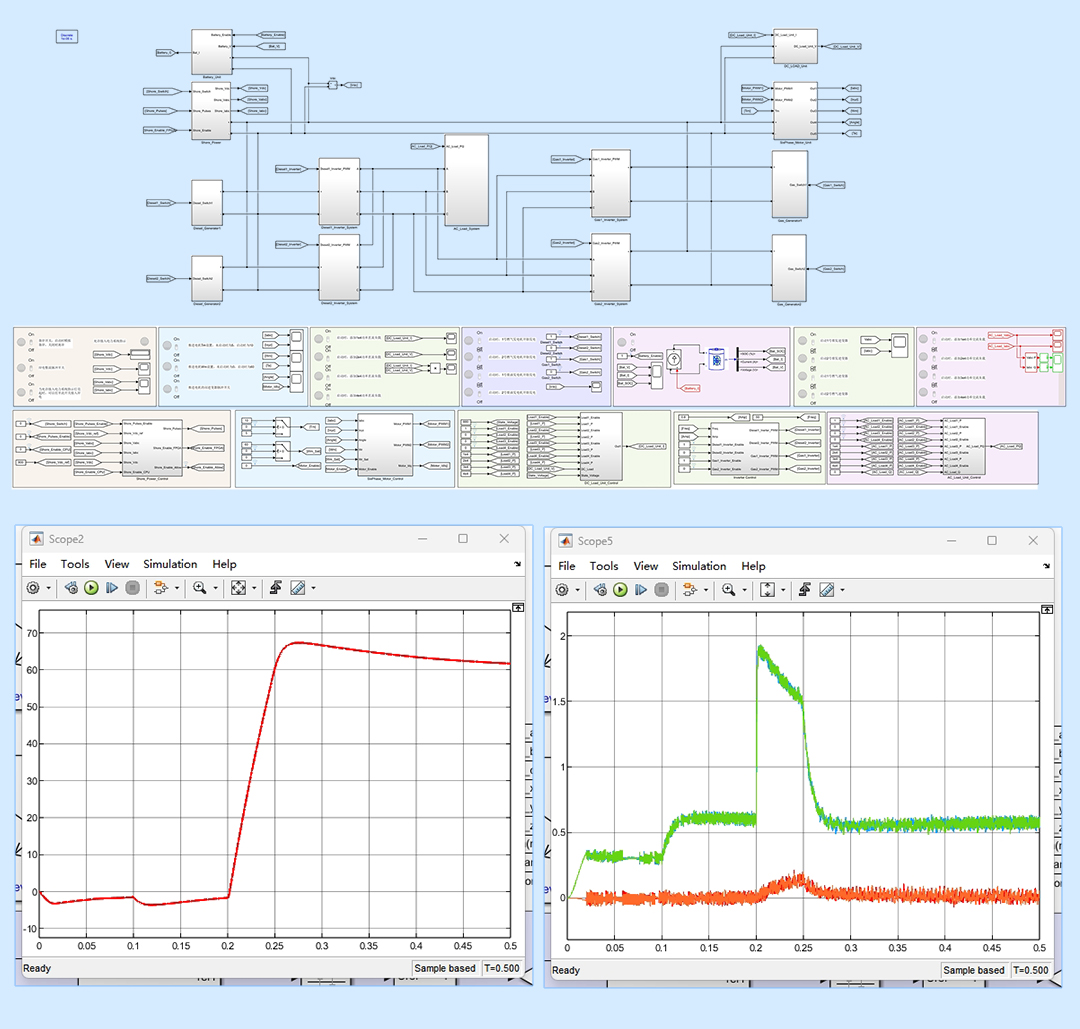Screen dimensions: 1080x1029
Task: Click Step Forward icon in Scope5
Action: pos(641,590)
